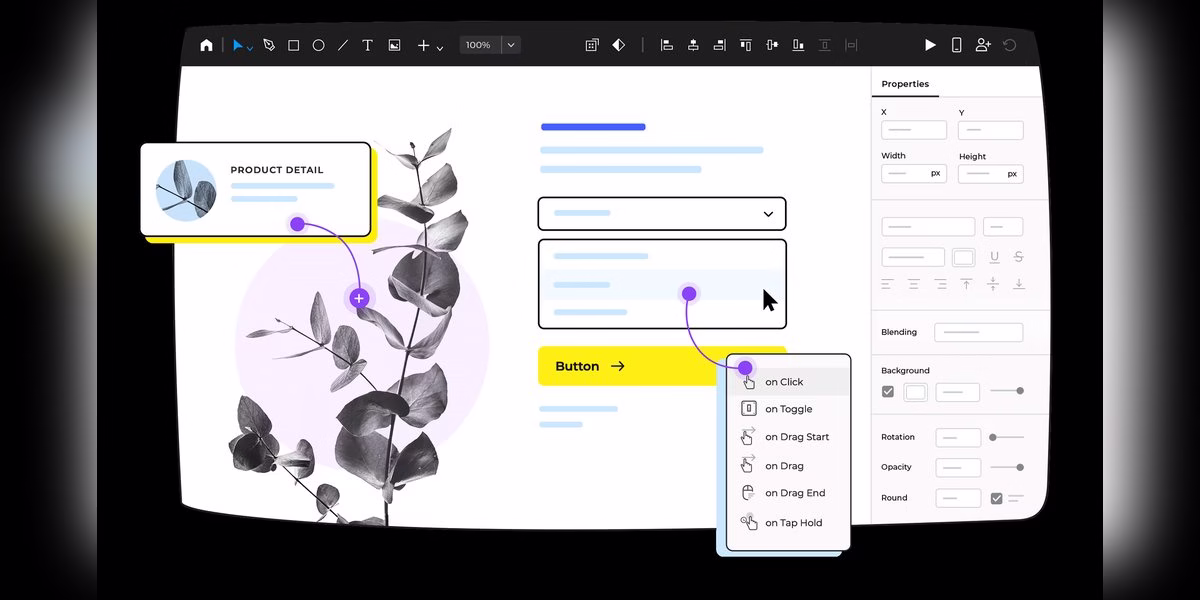This screenshot has width=1200, height=600.
Task: Align selection to horizontal centers
Action: click(693, 45)
